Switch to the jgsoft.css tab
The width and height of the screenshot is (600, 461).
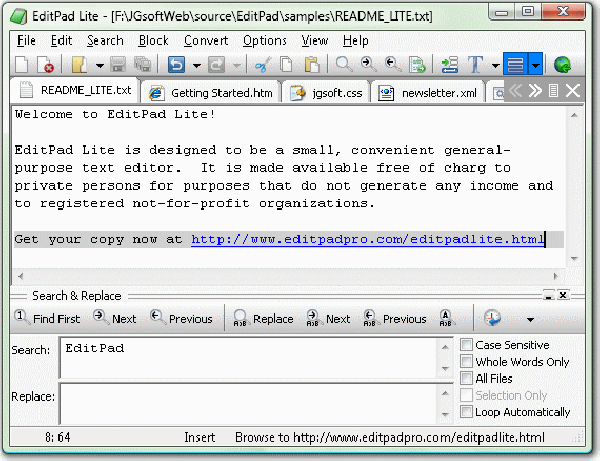pos(326,93)
